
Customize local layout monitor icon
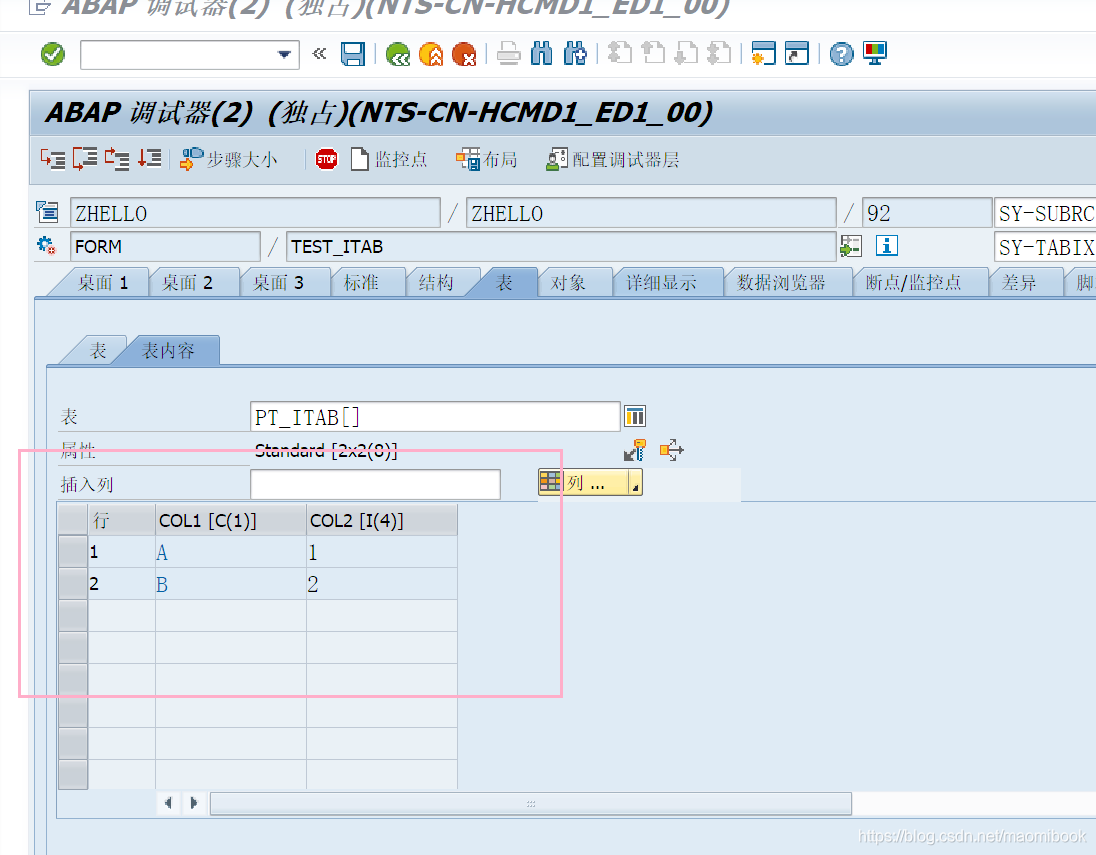tap(874, 54)
